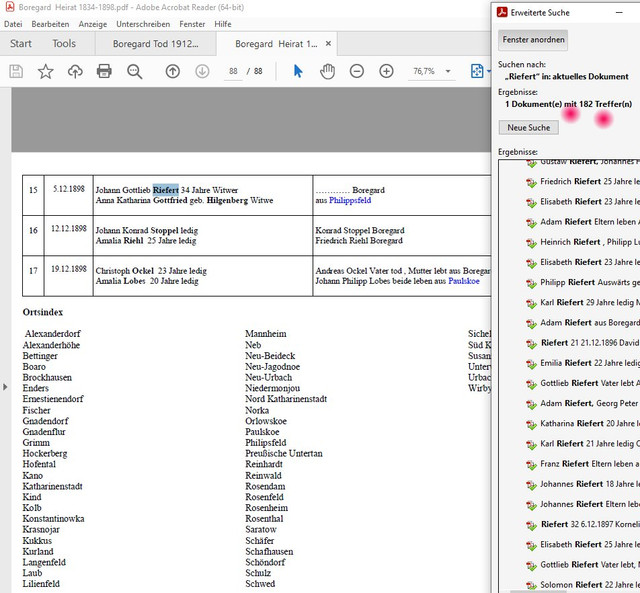Follow the Paulskoe link in row 17
The height and width of the screenshot is (593, 640).
tap(464, 281)
